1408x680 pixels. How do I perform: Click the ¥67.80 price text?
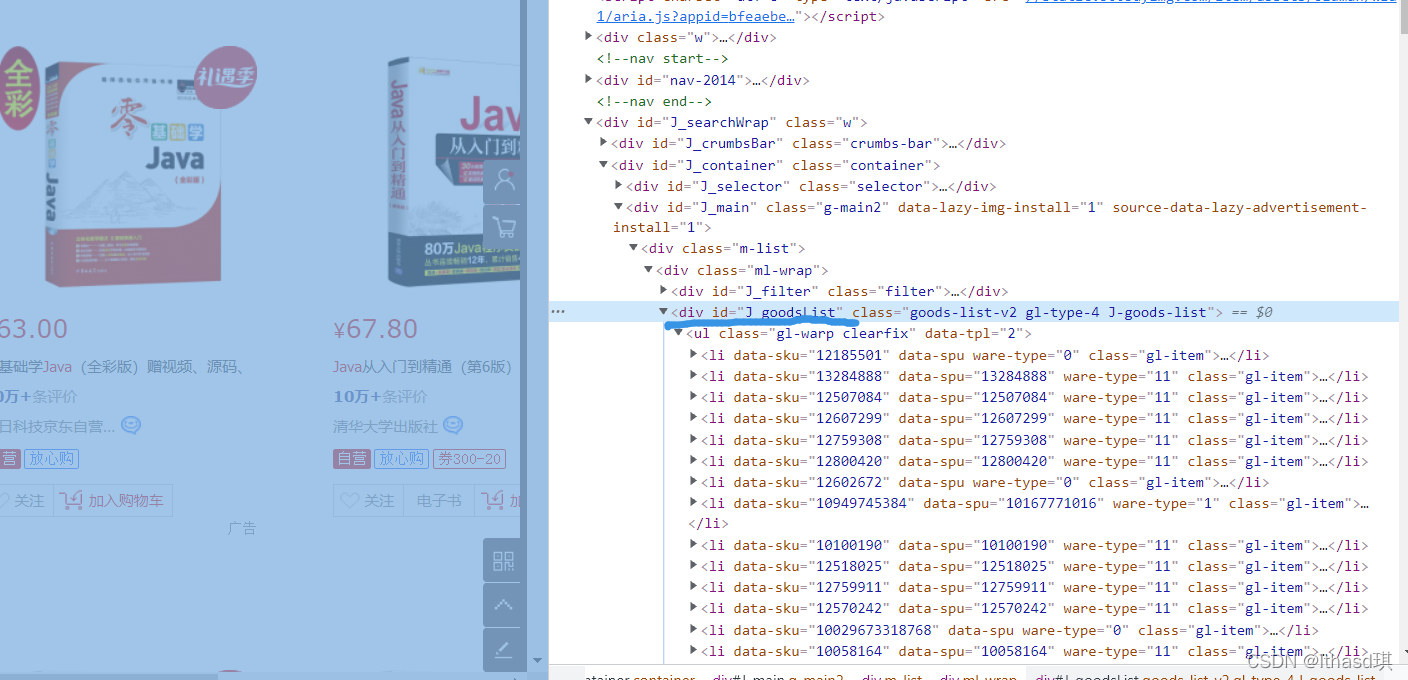(375, 329)
